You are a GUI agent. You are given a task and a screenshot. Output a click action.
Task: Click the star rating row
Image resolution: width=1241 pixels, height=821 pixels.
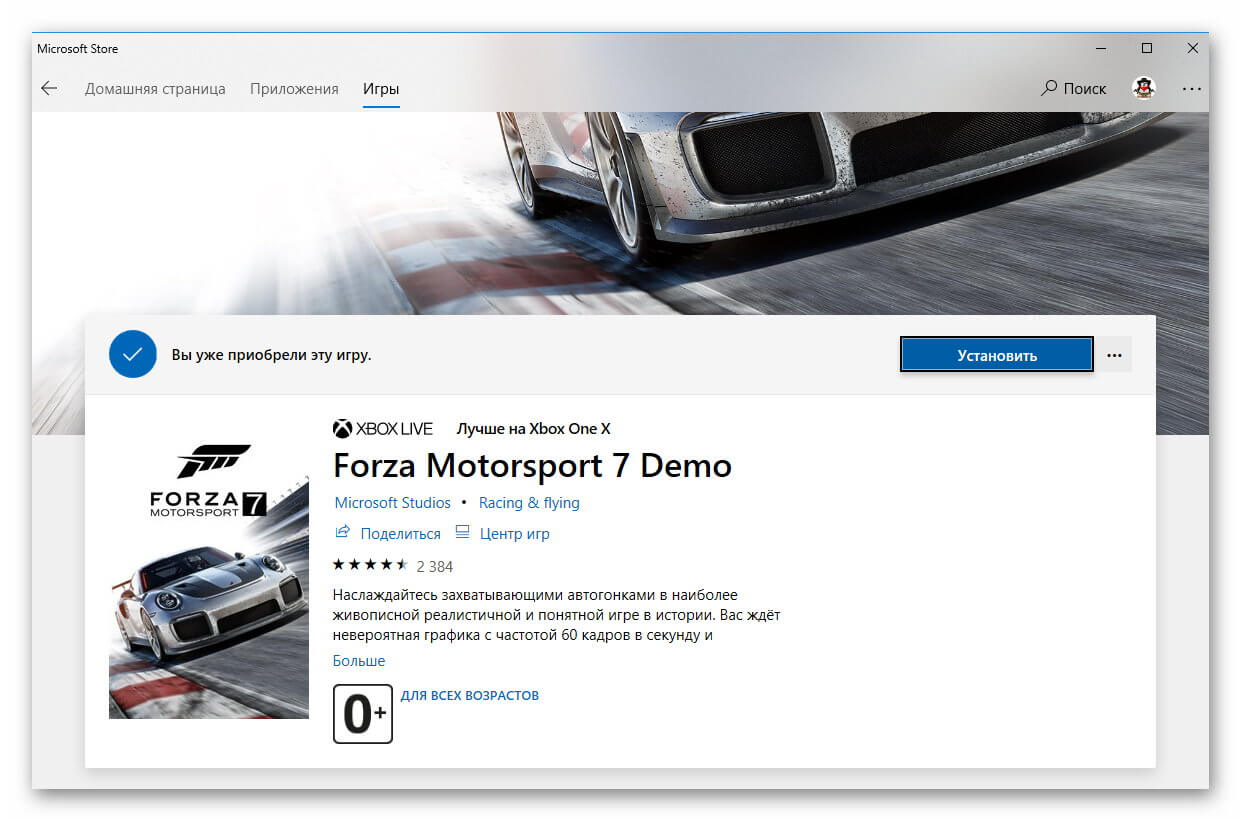[370, 565]
